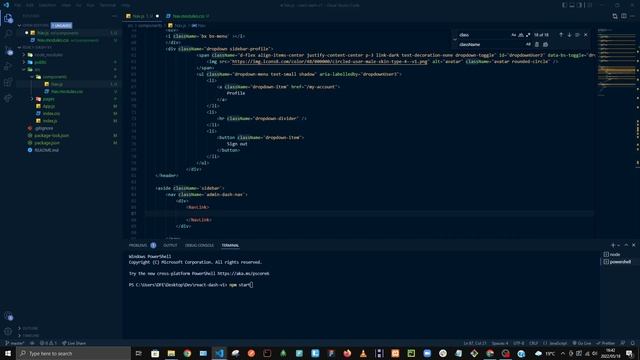
Task: Switch to Nav.module.css editor tab
Action: click(187, 16)
